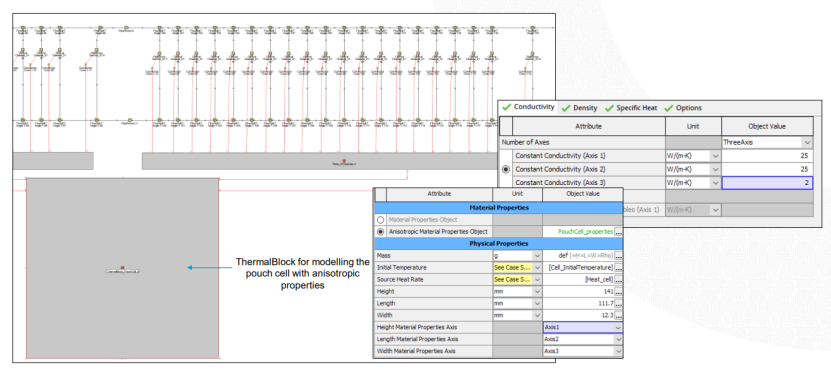Open the value selector for Source Heat Rate
831x370 pixels.
coord(618,279)
